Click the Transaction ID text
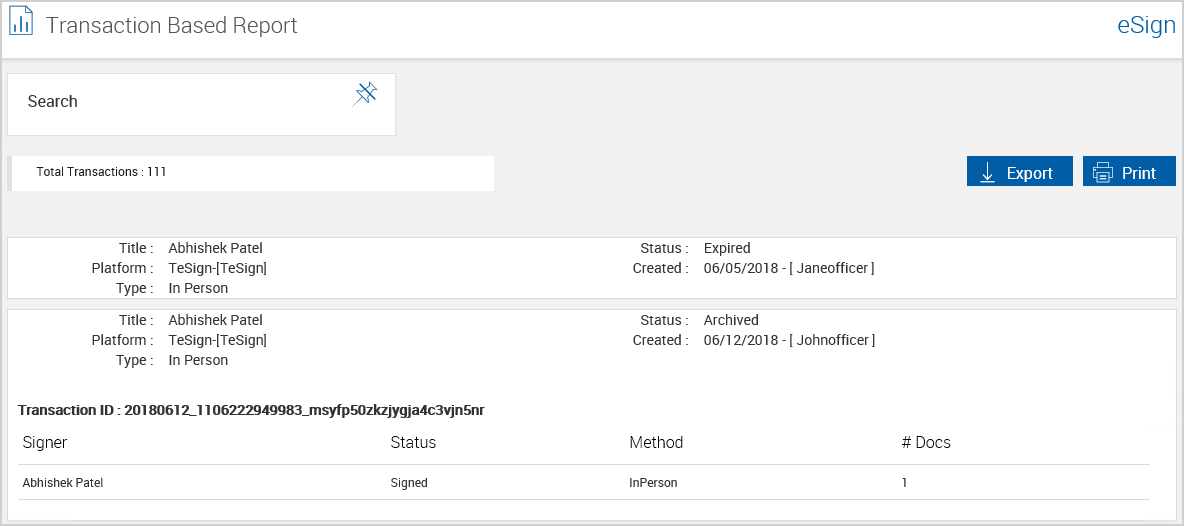Screen dimensions: 1184x526 [x=251, y=410]
